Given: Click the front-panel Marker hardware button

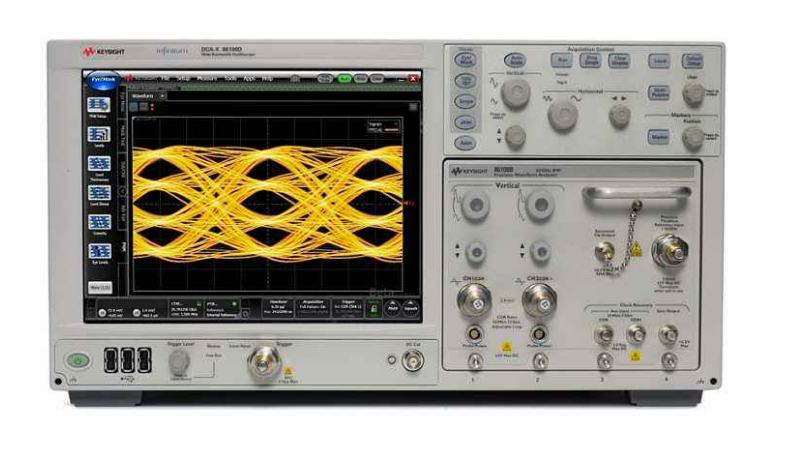Looking at the screenshot, I should point(659,137).
